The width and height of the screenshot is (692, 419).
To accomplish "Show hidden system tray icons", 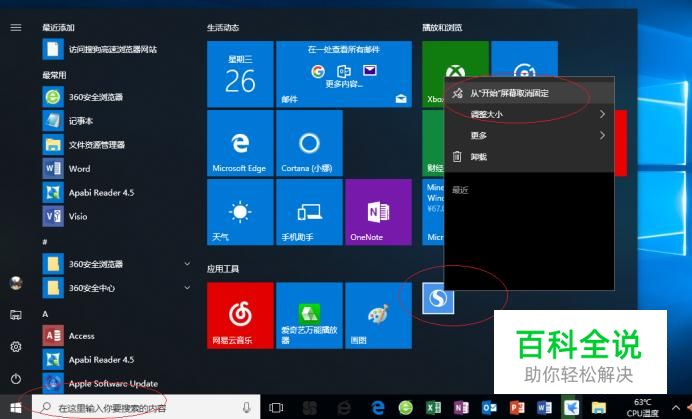I will coord(676,407).
